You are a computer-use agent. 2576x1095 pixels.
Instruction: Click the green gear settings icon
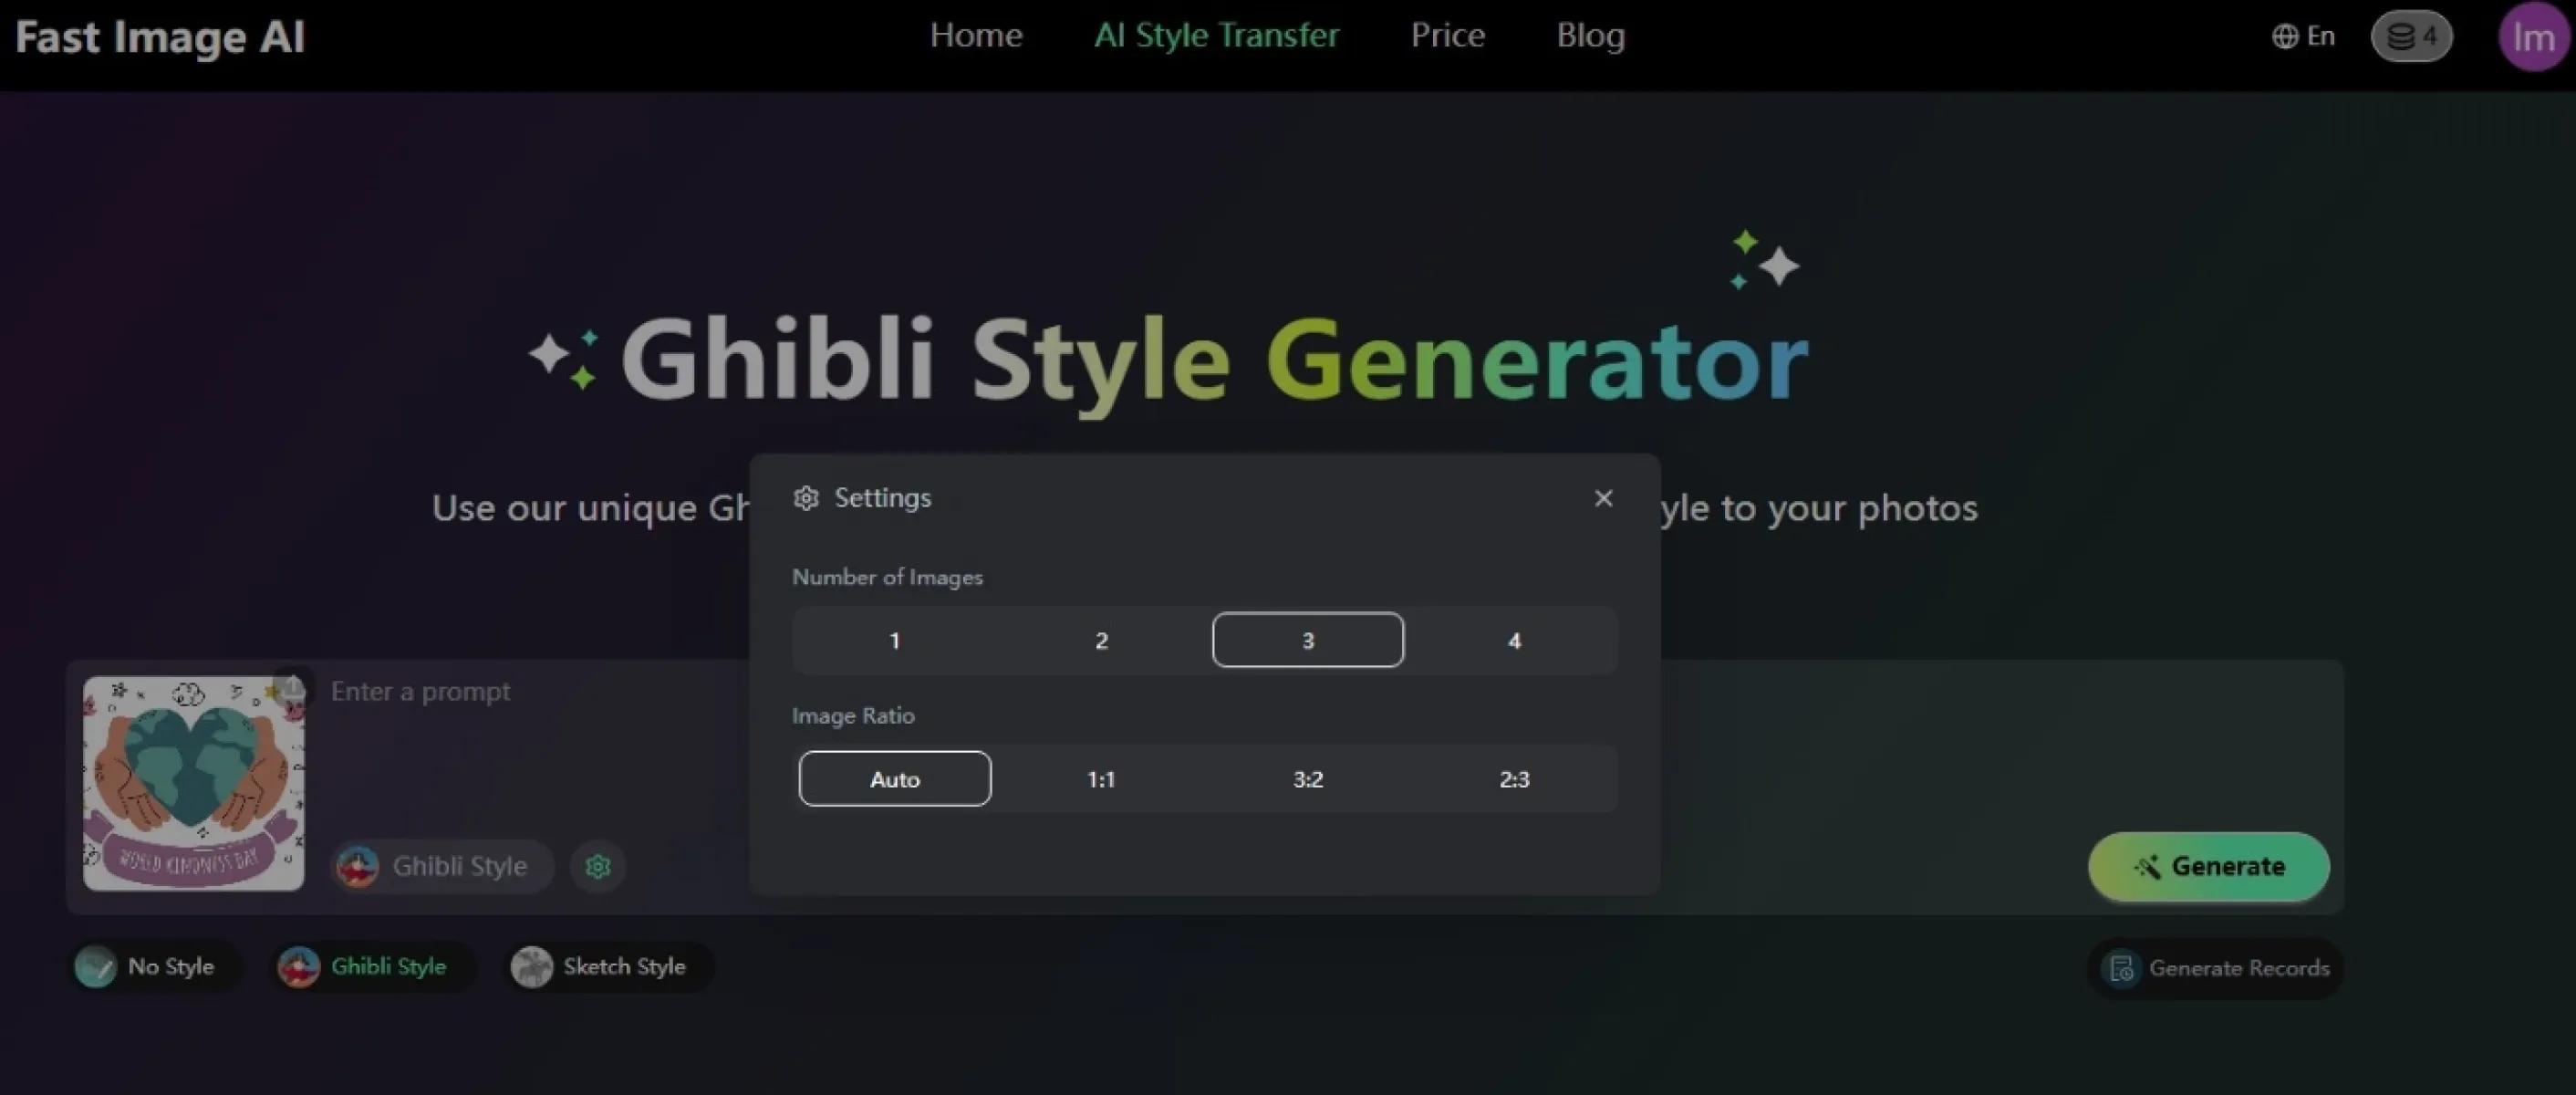coord(597,866)
